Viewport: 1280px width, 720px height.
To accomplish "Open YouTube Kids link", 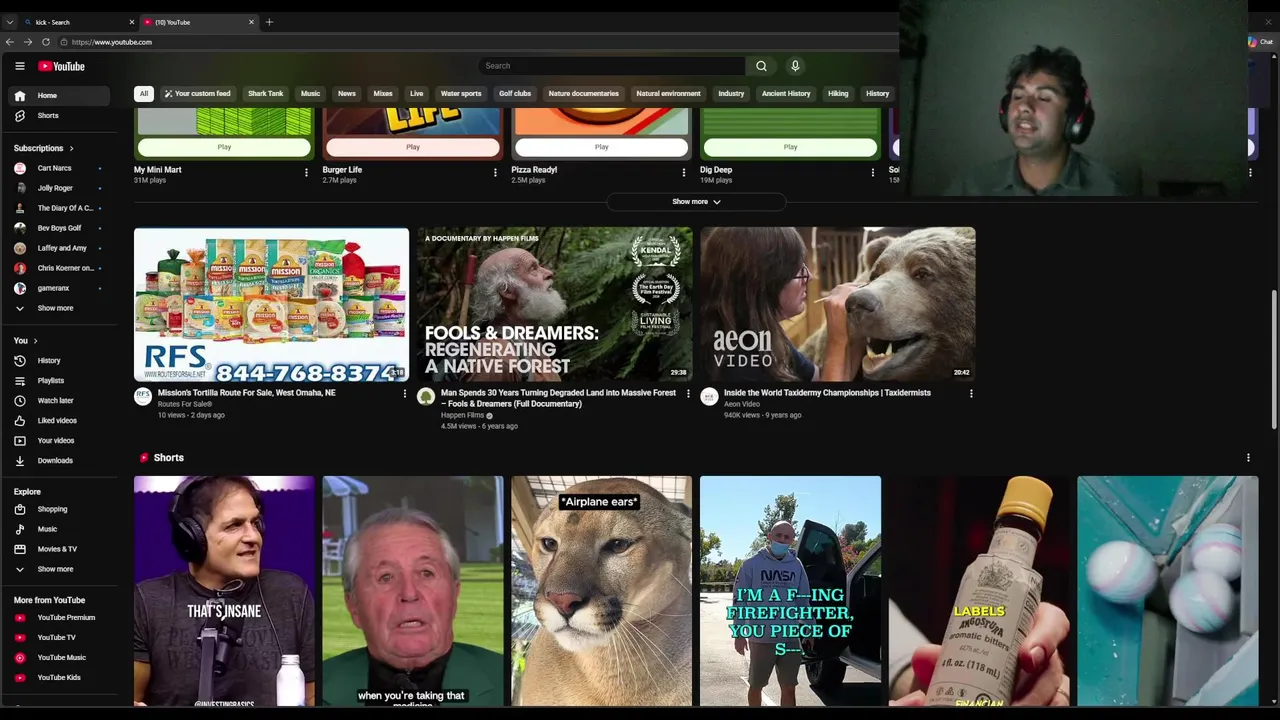I will pyautogui.click(x=59, y=678).
